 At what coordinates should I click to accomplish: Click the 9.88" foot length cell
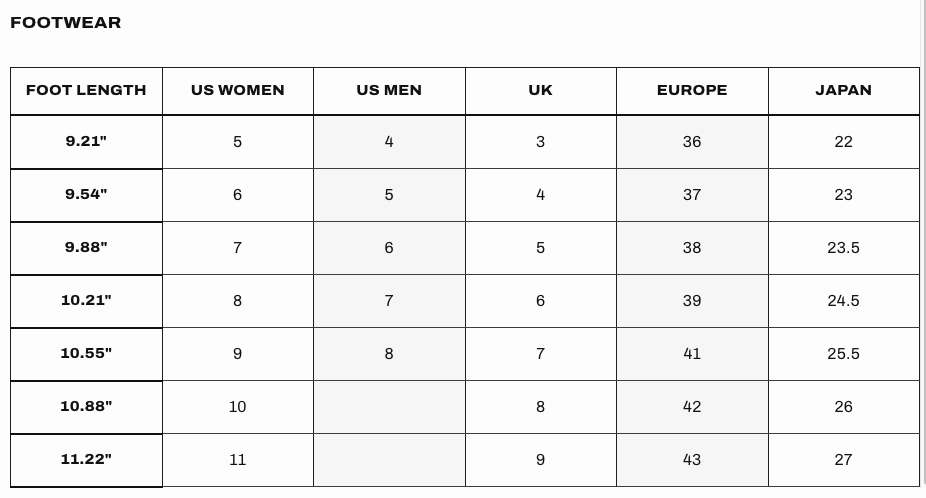pos(86,248)
